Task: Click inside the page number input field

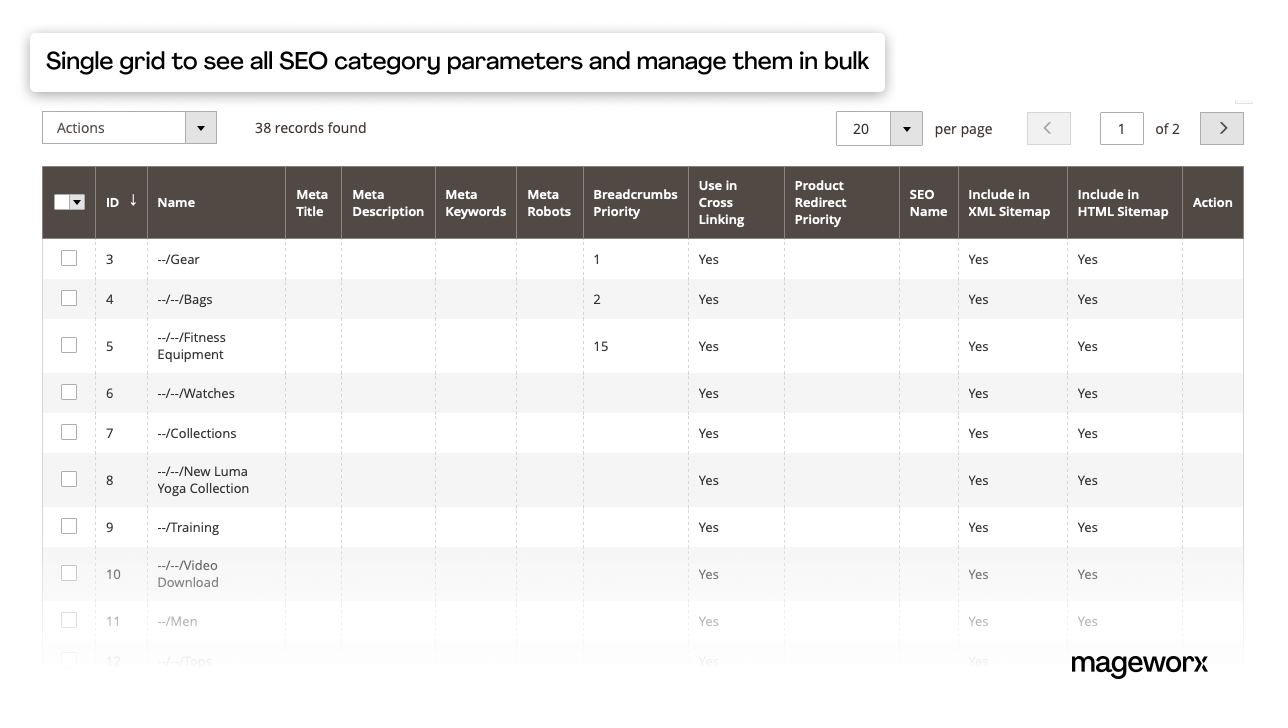Action: [1121, 128]
